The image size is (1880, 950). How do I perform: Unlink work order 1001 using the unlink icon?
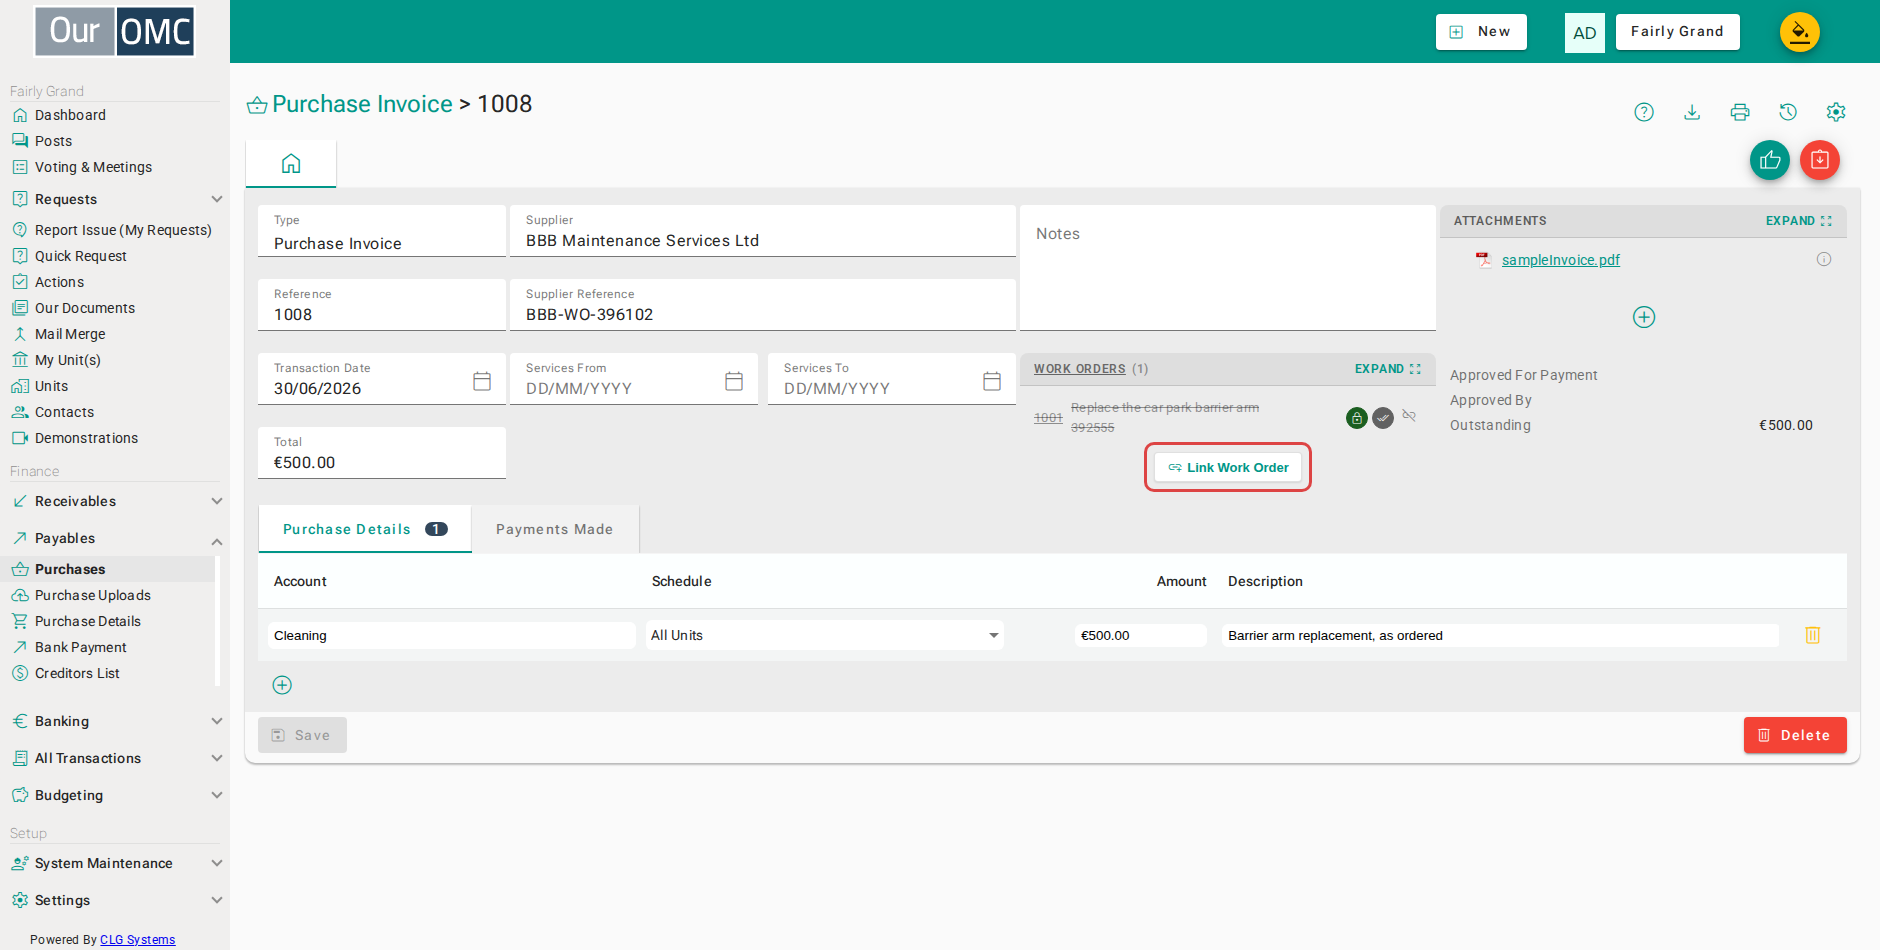1409,416
